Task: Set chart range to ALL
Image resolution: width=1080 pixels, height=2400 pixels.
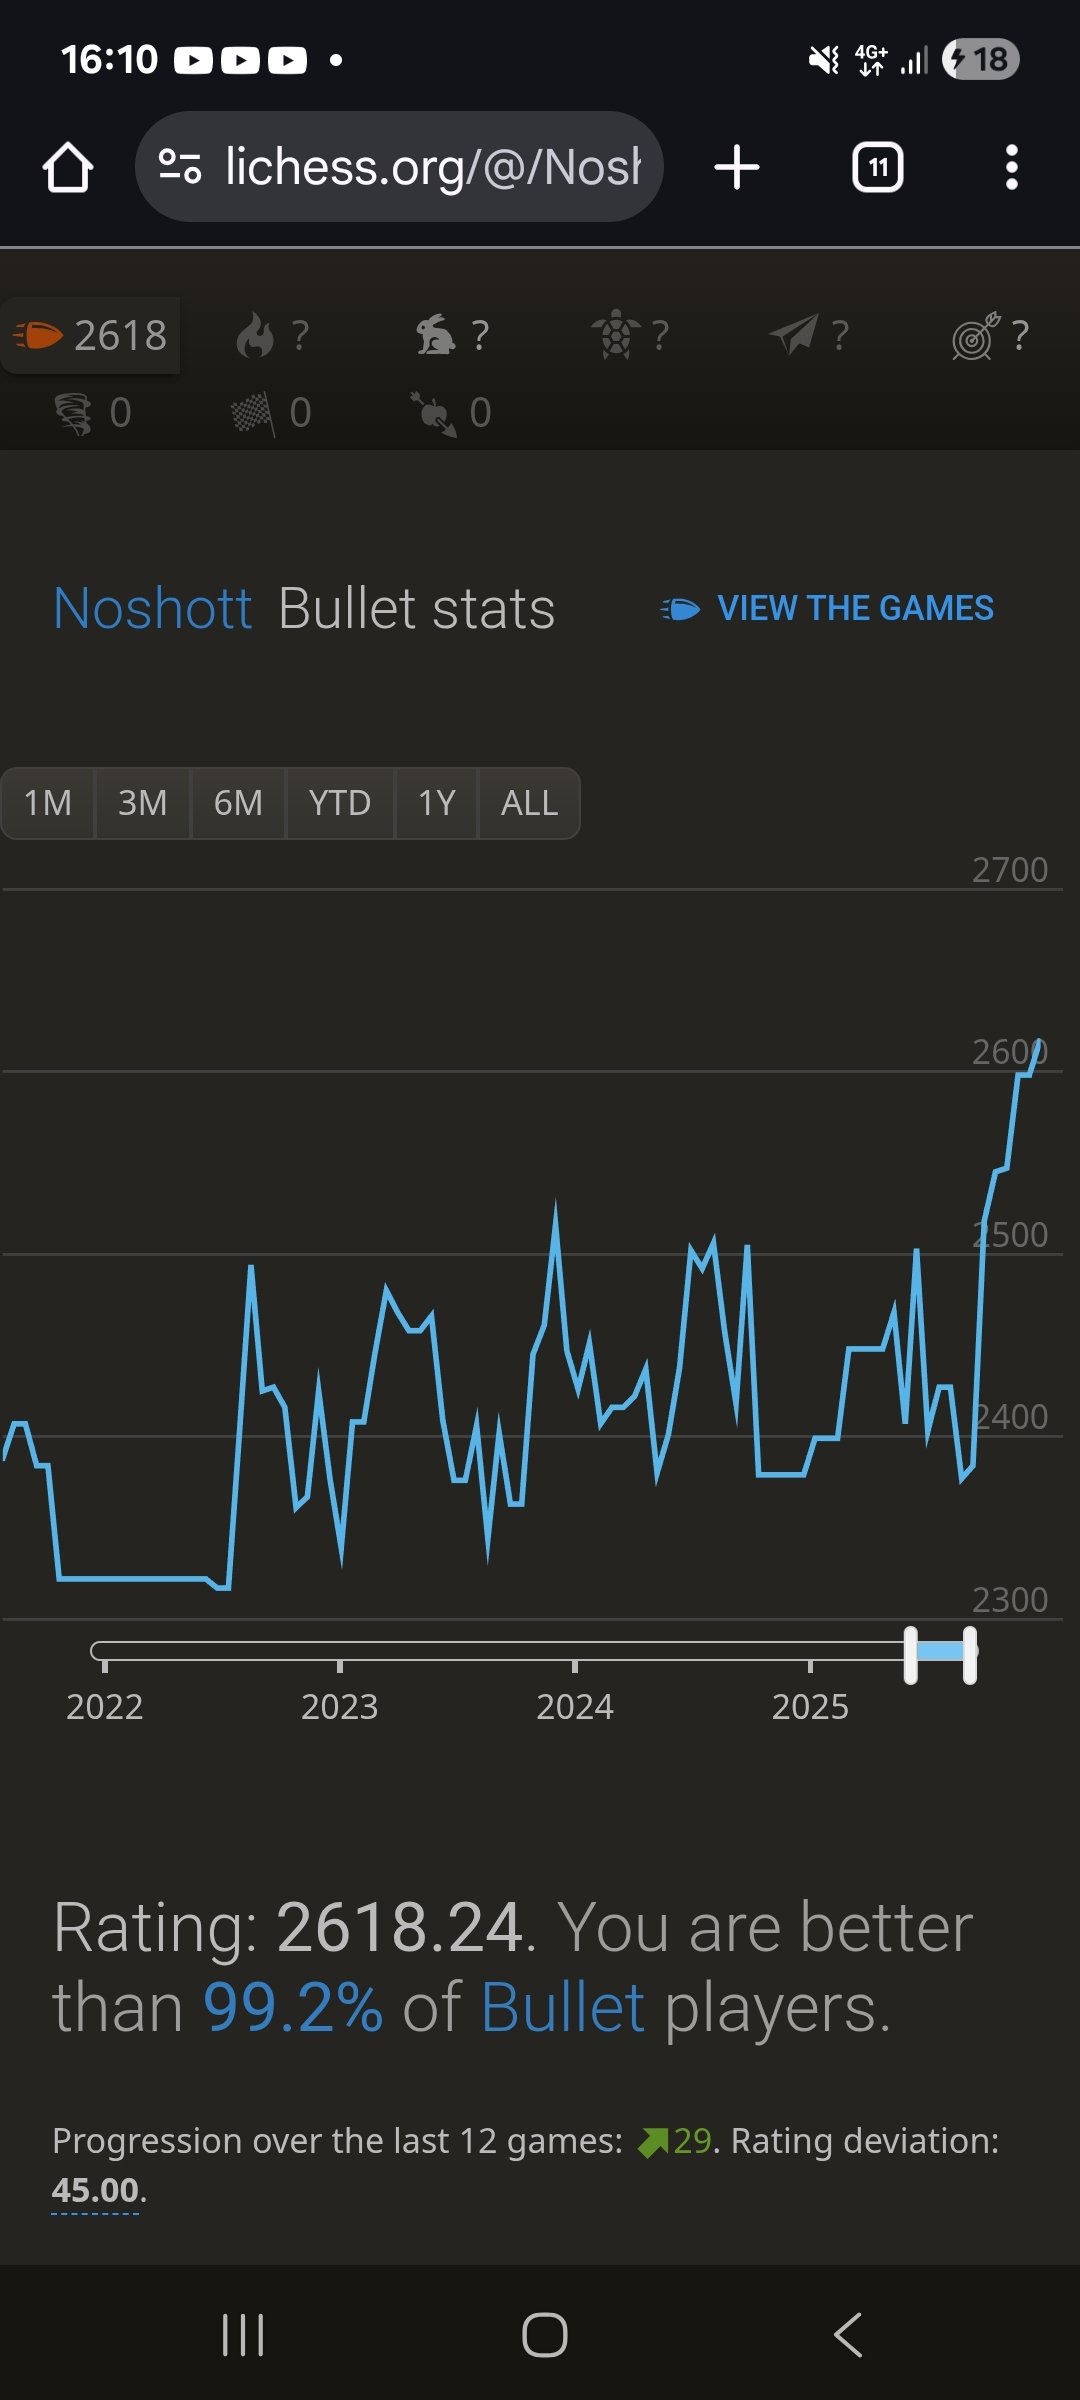Action: point(529,803)
